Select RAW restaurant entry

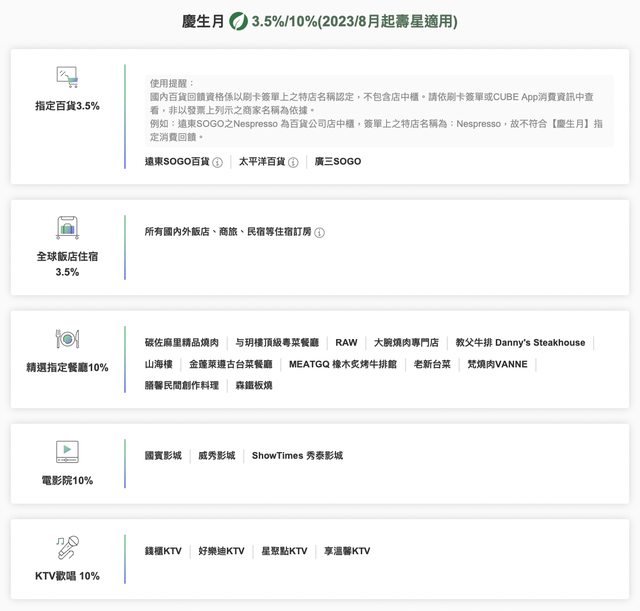pos(346,343)
